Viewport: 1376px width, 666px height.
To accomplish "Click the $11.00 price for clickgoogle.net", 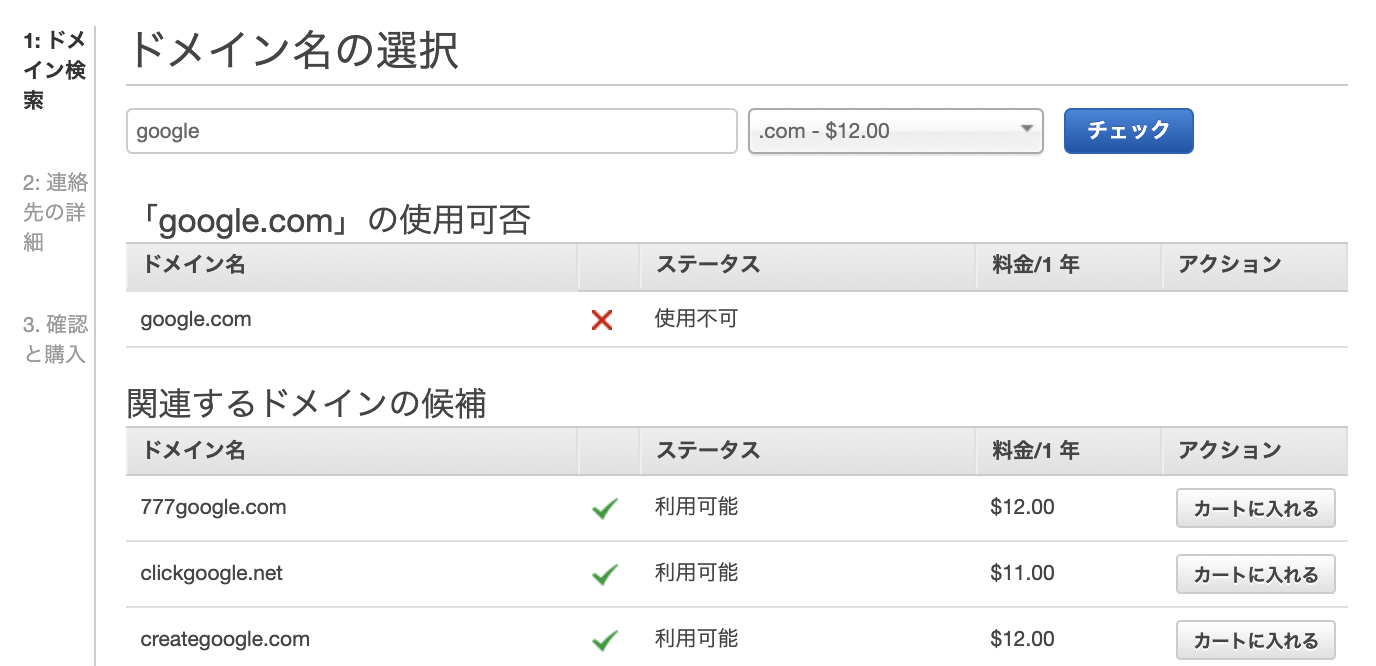I will 1022,573.
